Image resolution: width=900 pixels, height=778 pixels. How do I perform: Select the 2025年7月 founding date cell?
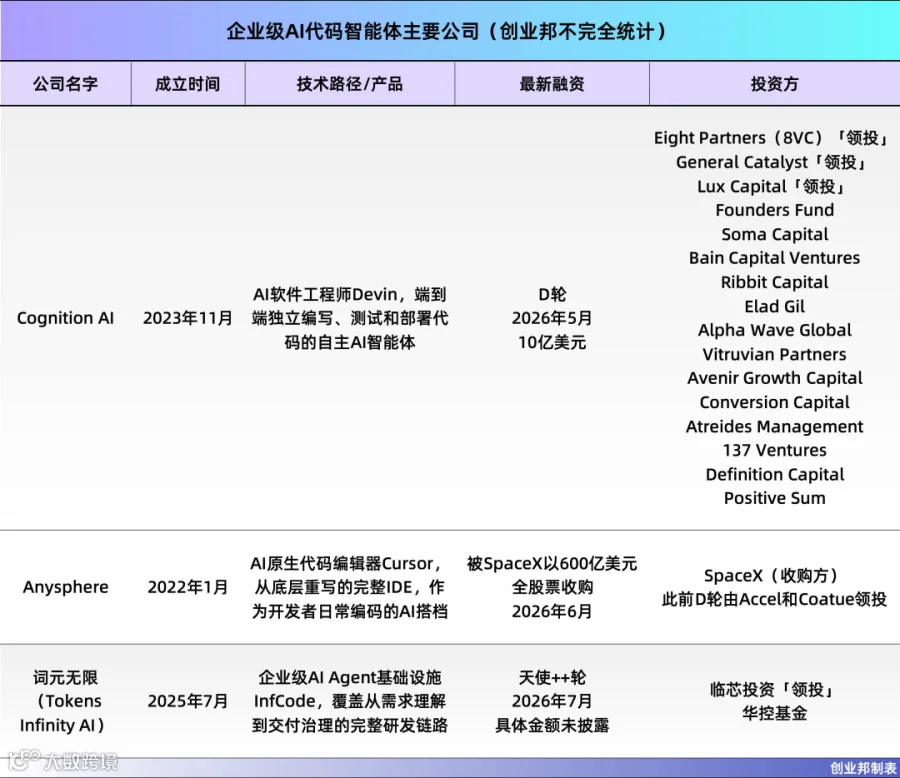pos(188,701)
